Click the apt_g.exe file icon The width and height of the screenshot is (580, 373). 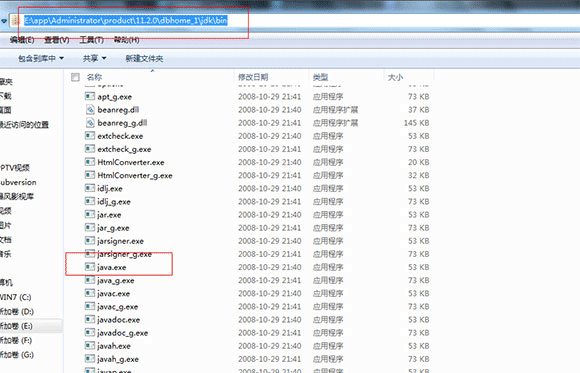pyautogui.click(x=90, y=97)
